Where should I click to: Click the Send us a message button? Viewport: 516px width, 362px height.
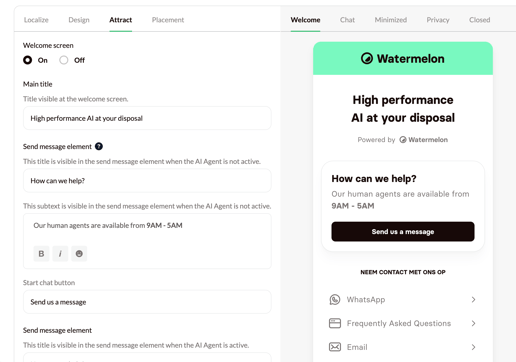[403, 232]
